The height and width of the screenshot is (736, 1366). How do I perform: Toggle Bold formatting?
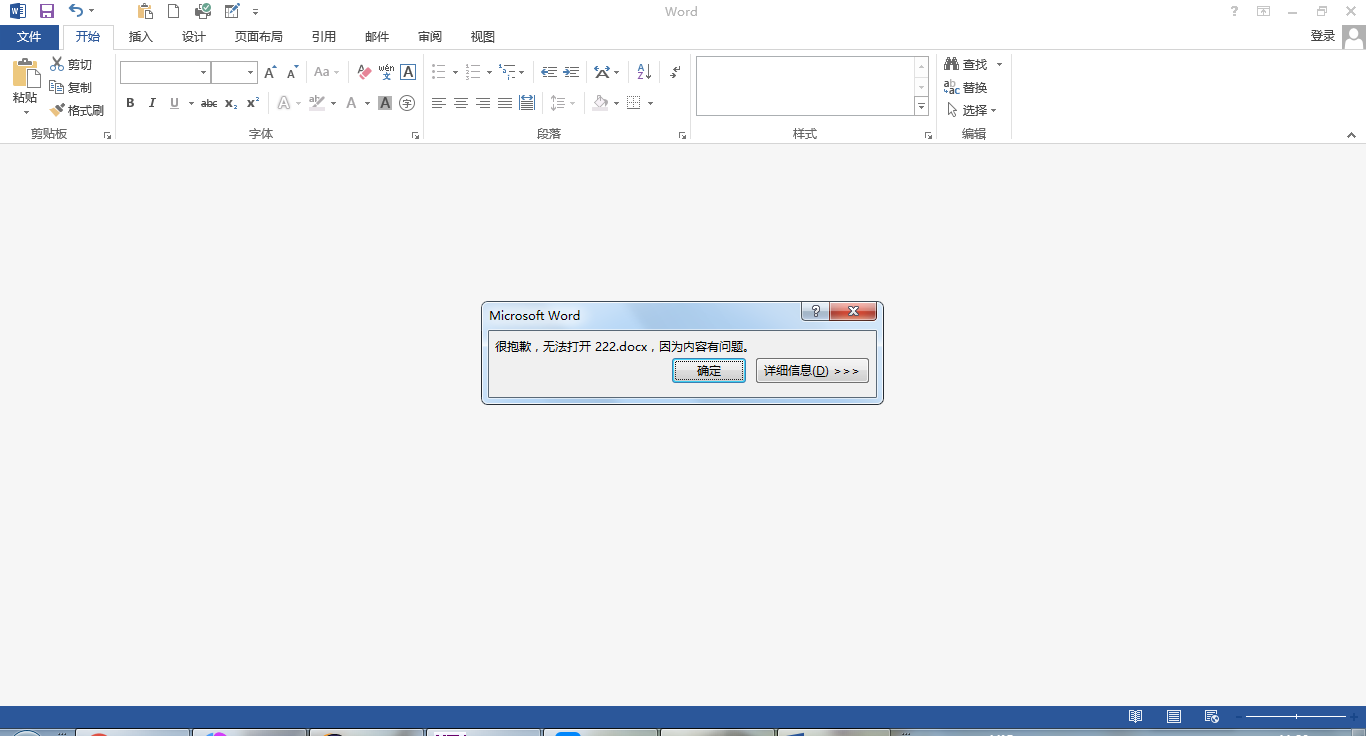pos(130,103)
